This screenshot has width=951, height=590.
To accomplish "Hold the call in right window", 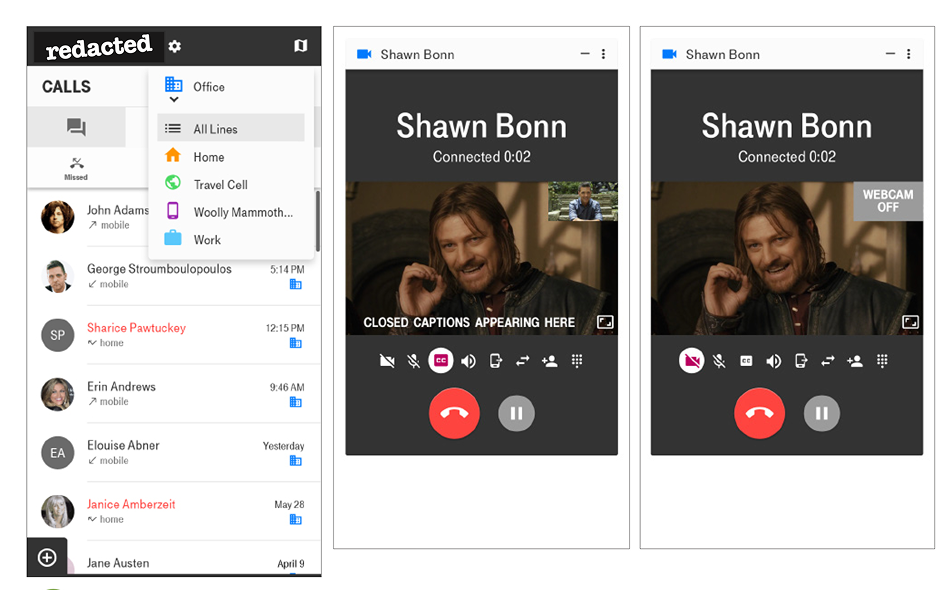I will (x=822, y=414).
